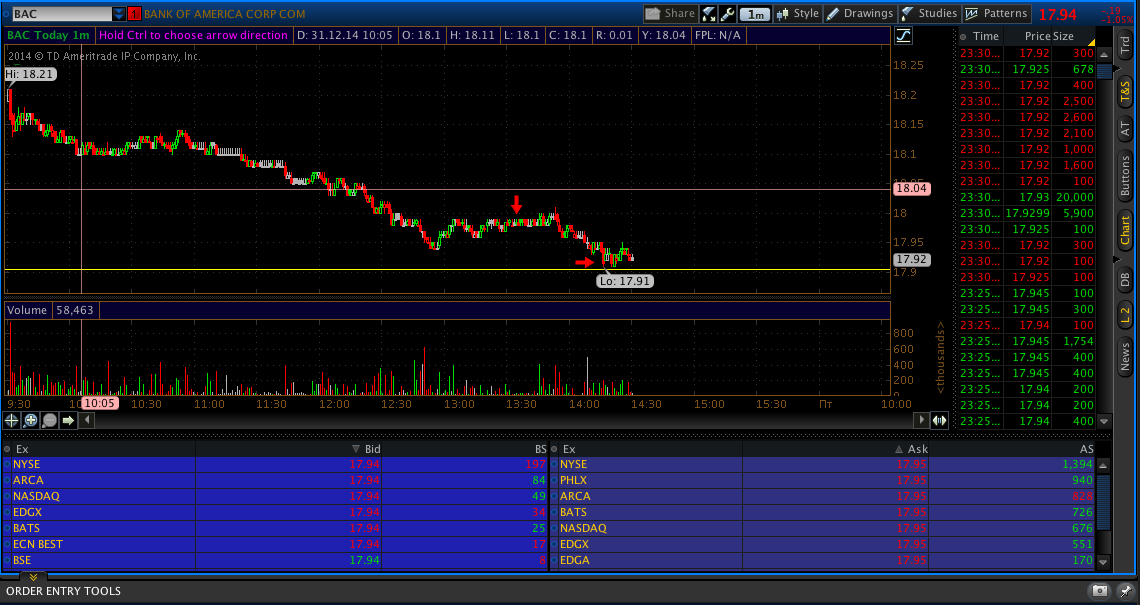Toggle the red alert indicator beside BAC
The width and height of the screenshot is (1140, 605).
click(134, 14)
